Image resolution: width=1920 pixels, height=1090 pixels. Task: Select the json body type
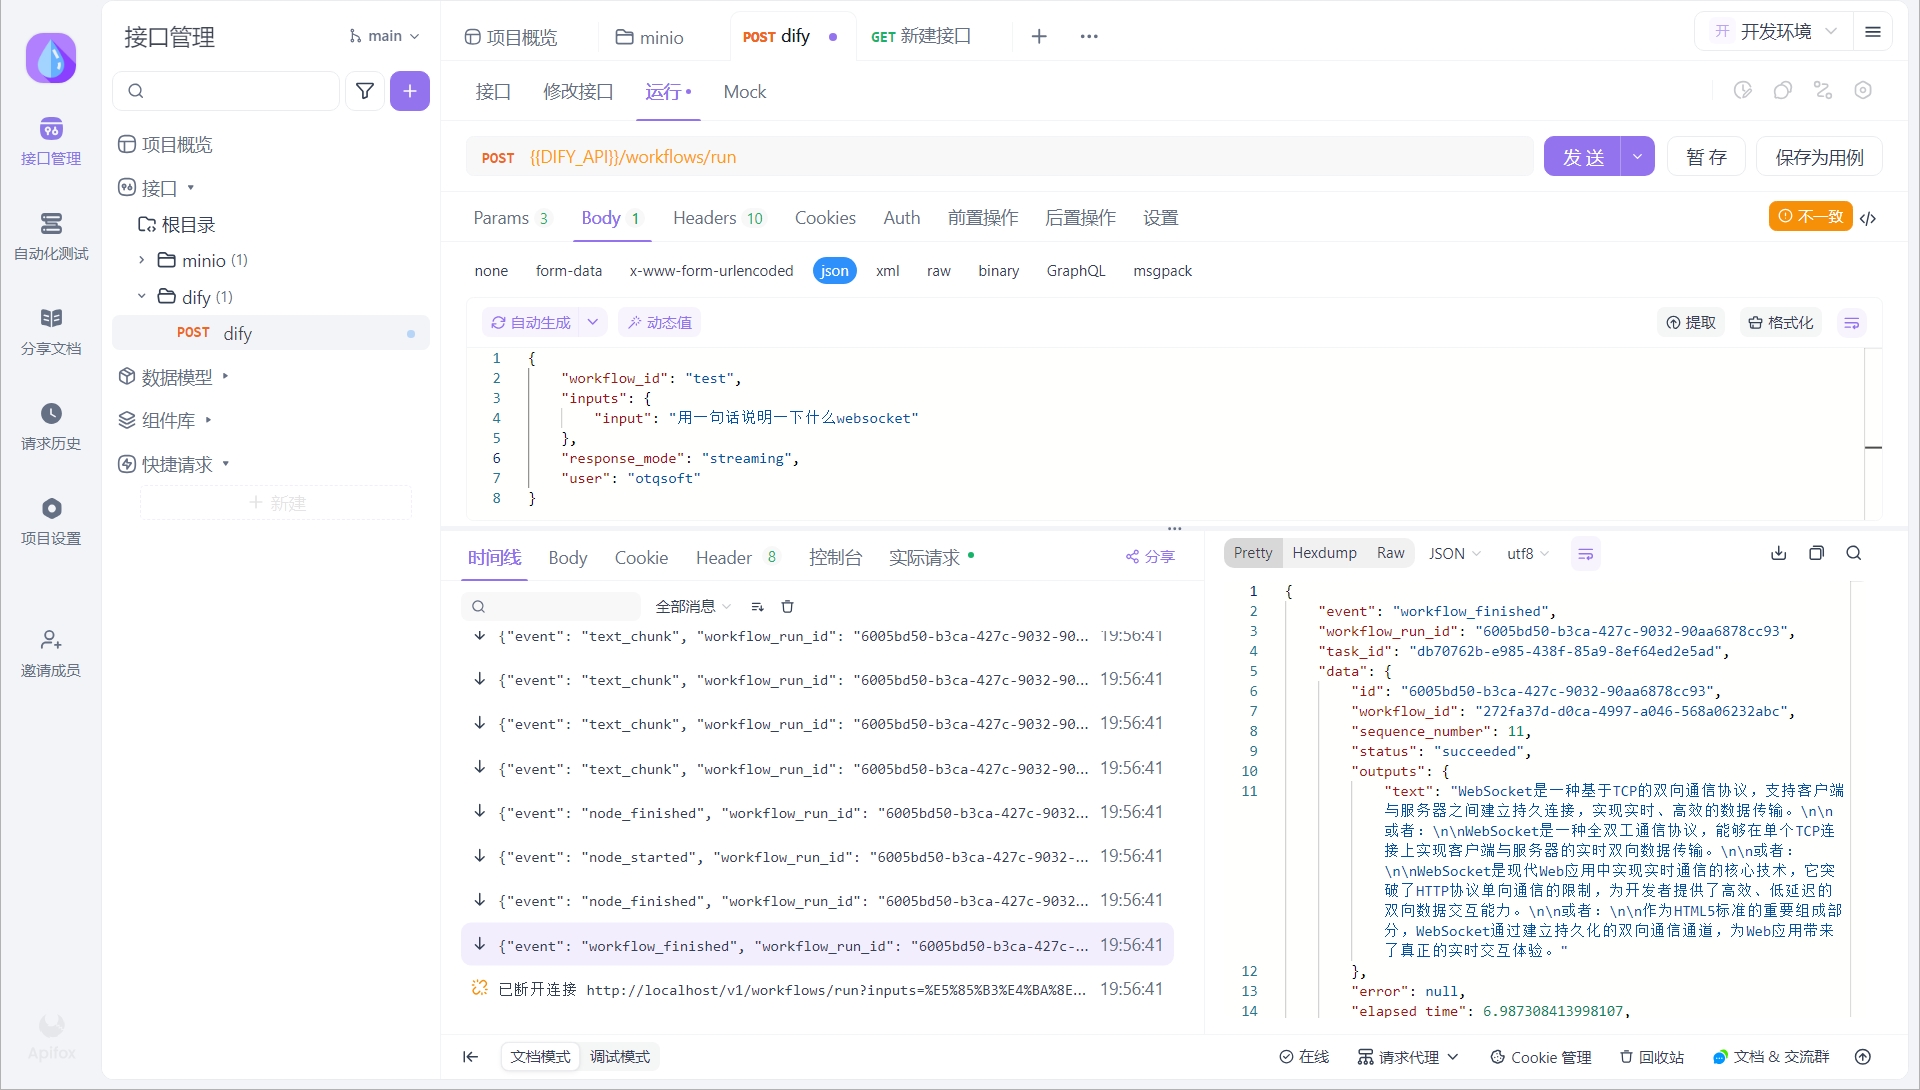point(835,271)
